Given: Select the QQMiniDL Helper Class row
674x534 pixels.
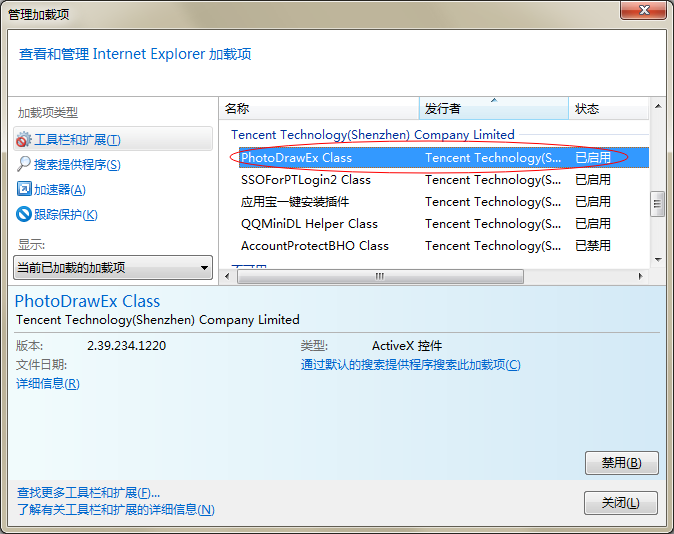Looking at the screenshot, I should coord(444,224).
